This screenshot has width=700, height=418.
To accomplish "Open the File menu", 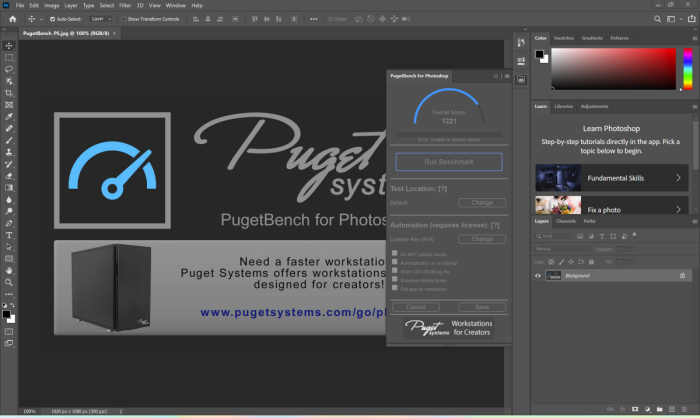I will pyautogui.click(x=20, y=5).
